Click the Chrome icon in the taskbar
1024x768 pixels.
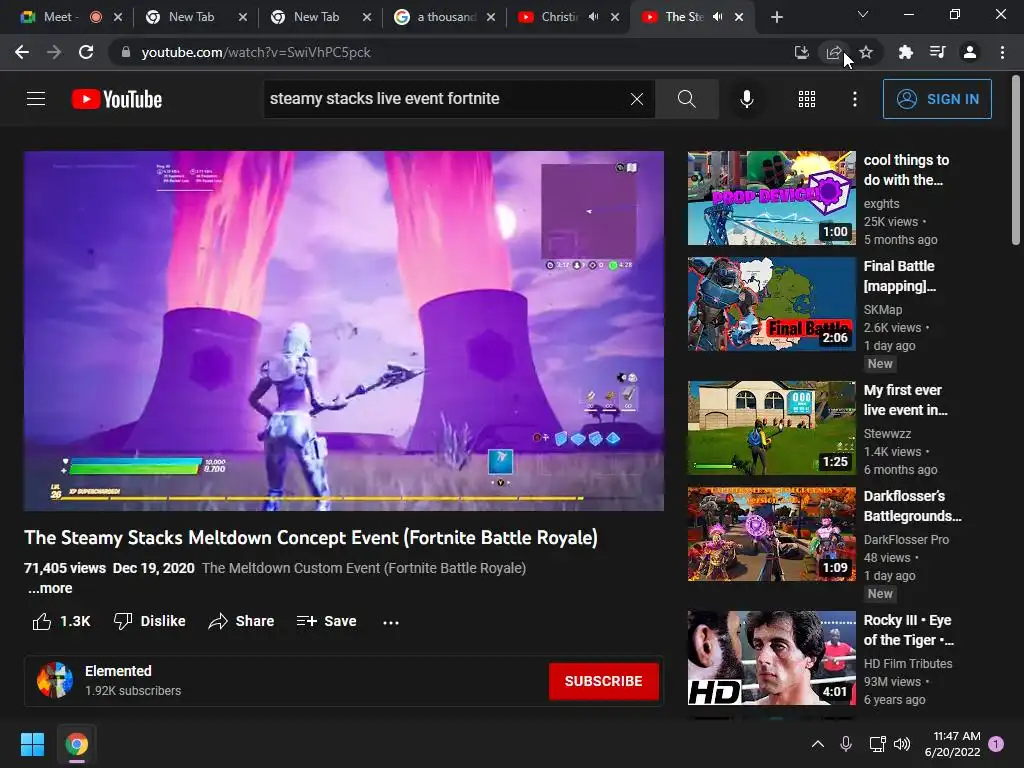coord(76,744)
